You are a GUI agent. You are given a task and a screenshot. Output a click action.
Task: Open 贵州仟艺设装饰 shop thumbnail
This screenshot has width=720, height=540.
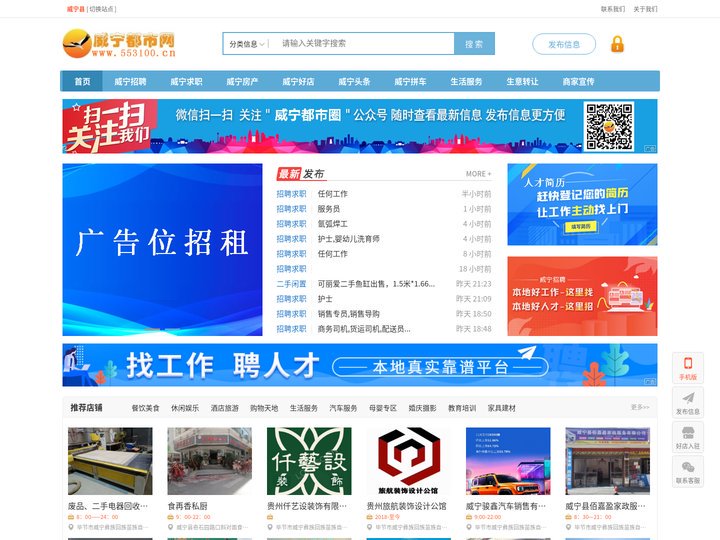pyautogui.click(x=309, y=461)
